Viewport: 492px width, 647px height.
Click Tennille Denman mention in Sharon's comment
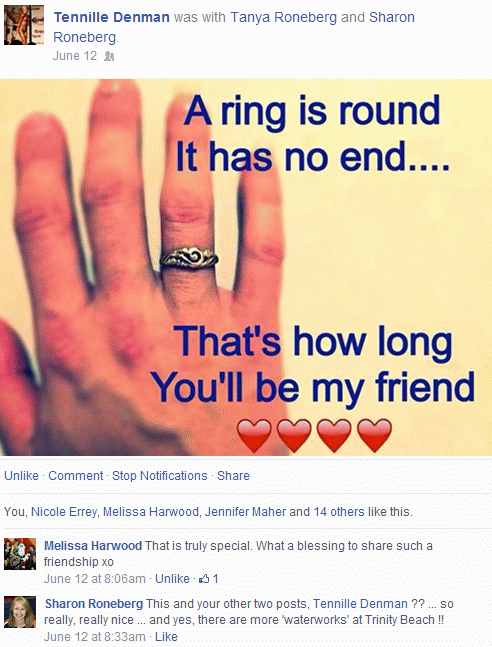coord(360,604)
